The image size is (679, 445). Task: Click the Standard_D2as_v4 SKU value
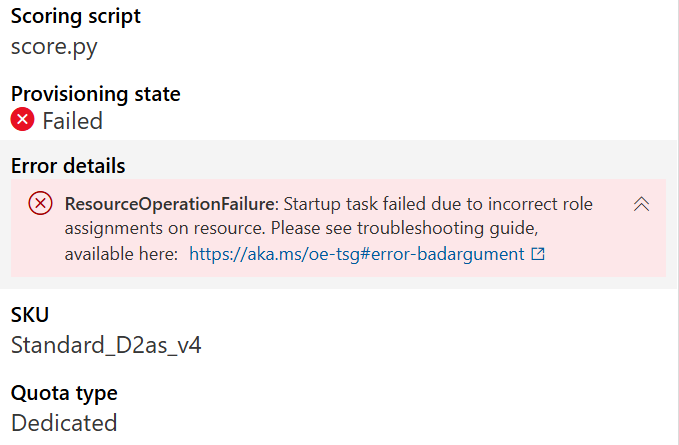pyautogui.click(x=107, y=345)
